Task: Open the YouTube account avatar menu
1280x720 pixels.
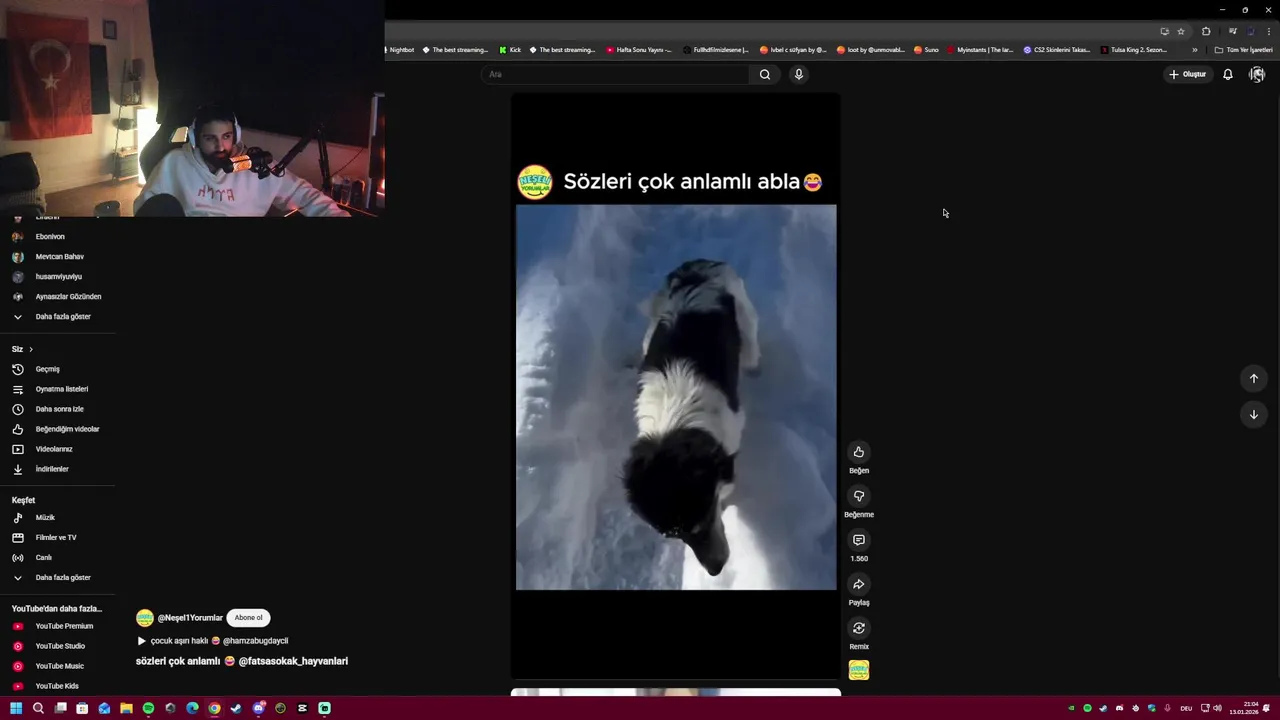Action: tap(1257, 74)
